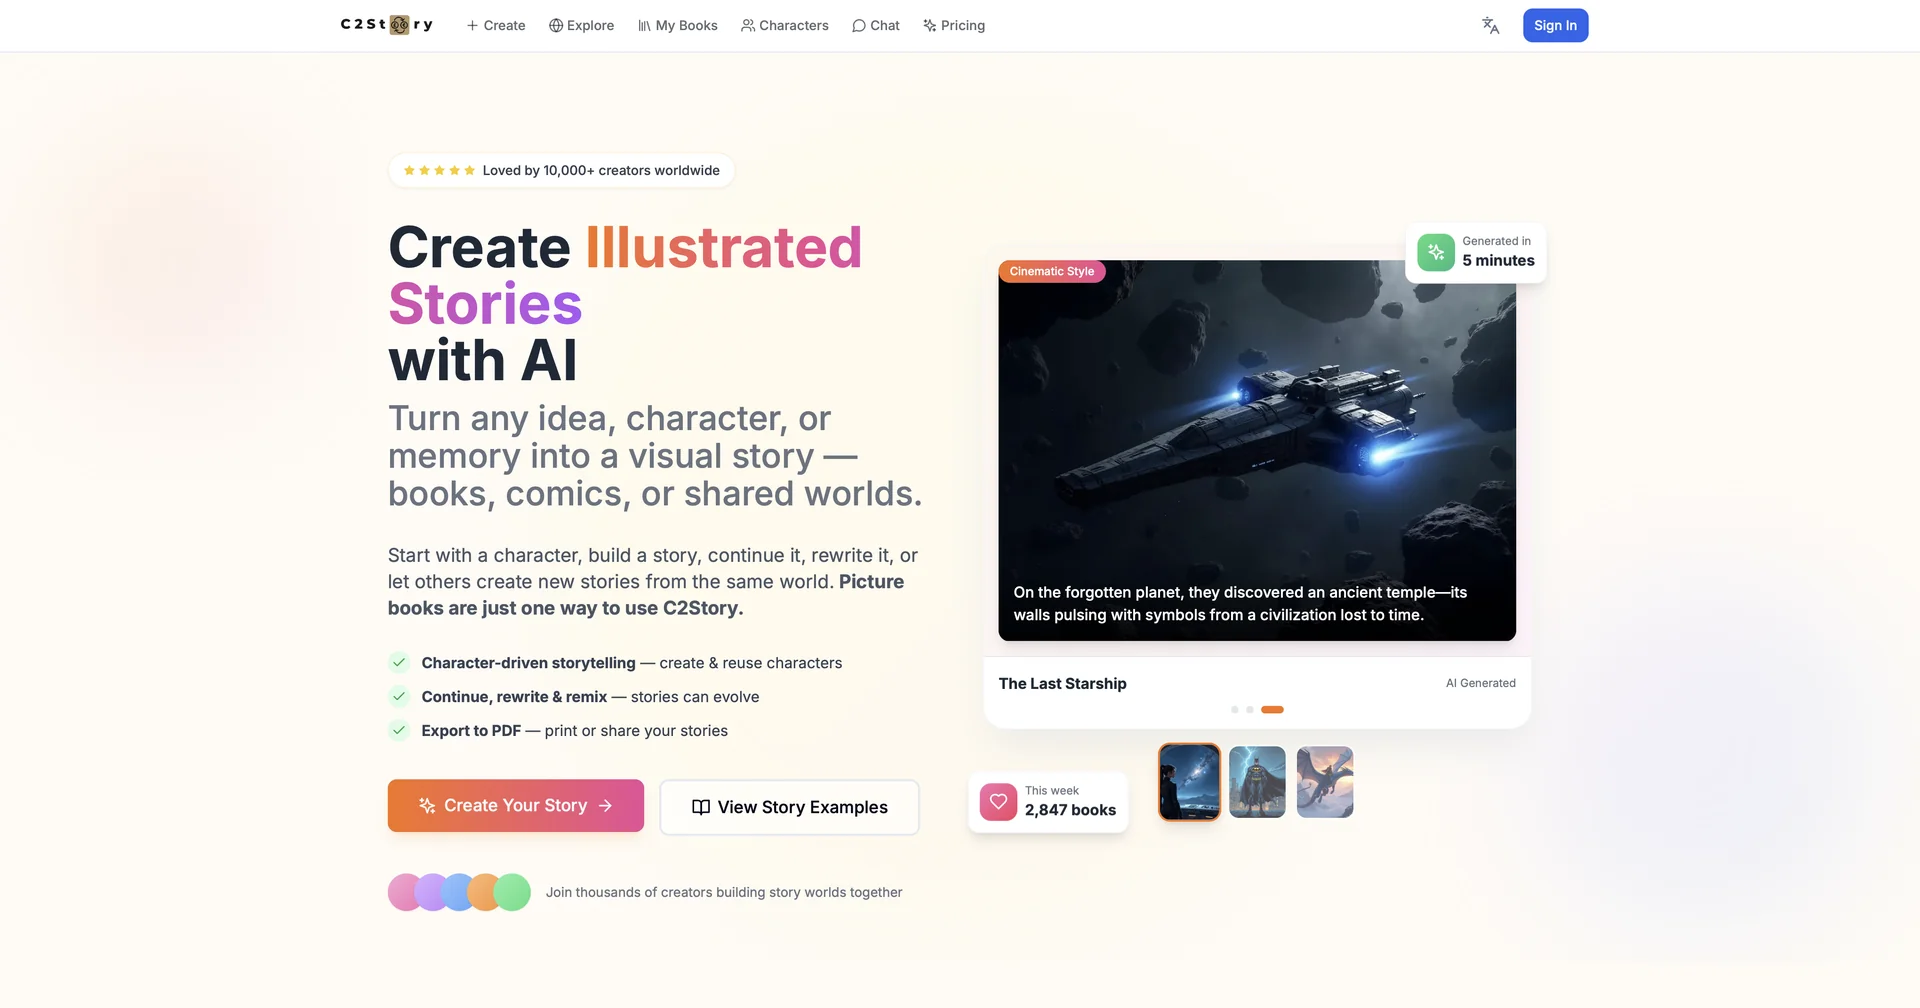Click the Sign In button
This screenshot has height=1008, width=1920.
click(1555, 25)
